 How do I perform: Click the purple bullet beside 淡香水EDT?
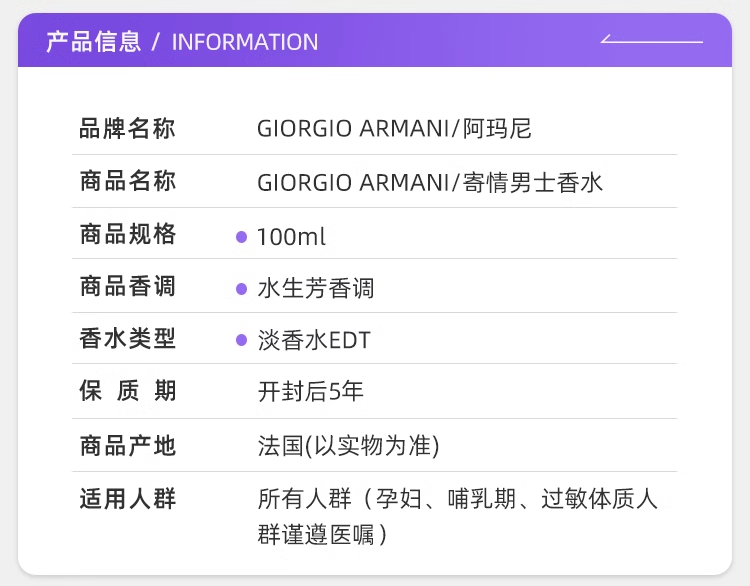point(241,340)
